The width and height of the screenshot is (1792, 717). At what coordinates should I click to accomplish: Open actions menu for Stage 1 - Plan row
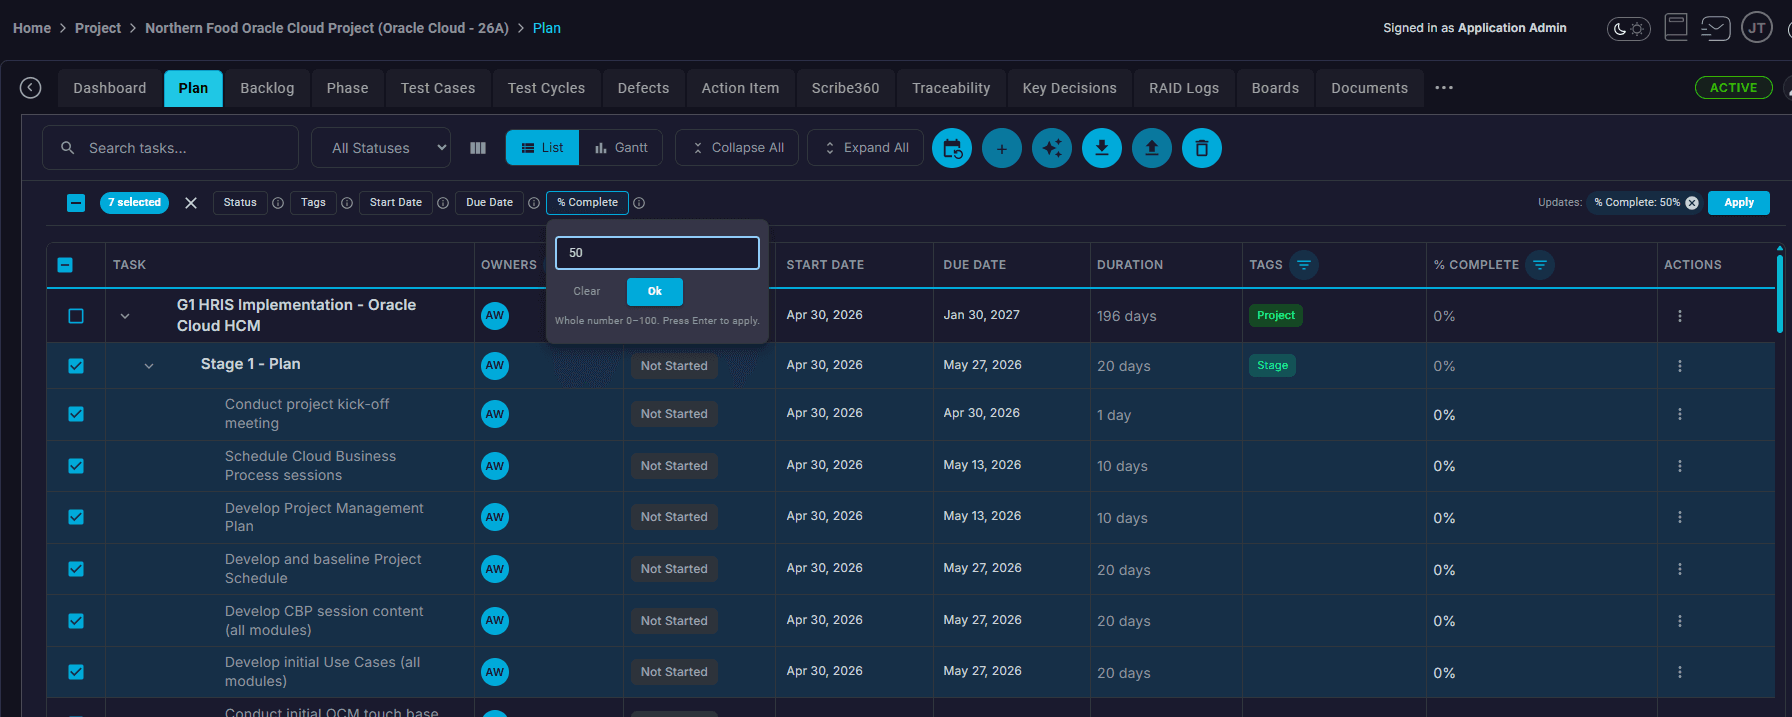[x=1680, y=366]
